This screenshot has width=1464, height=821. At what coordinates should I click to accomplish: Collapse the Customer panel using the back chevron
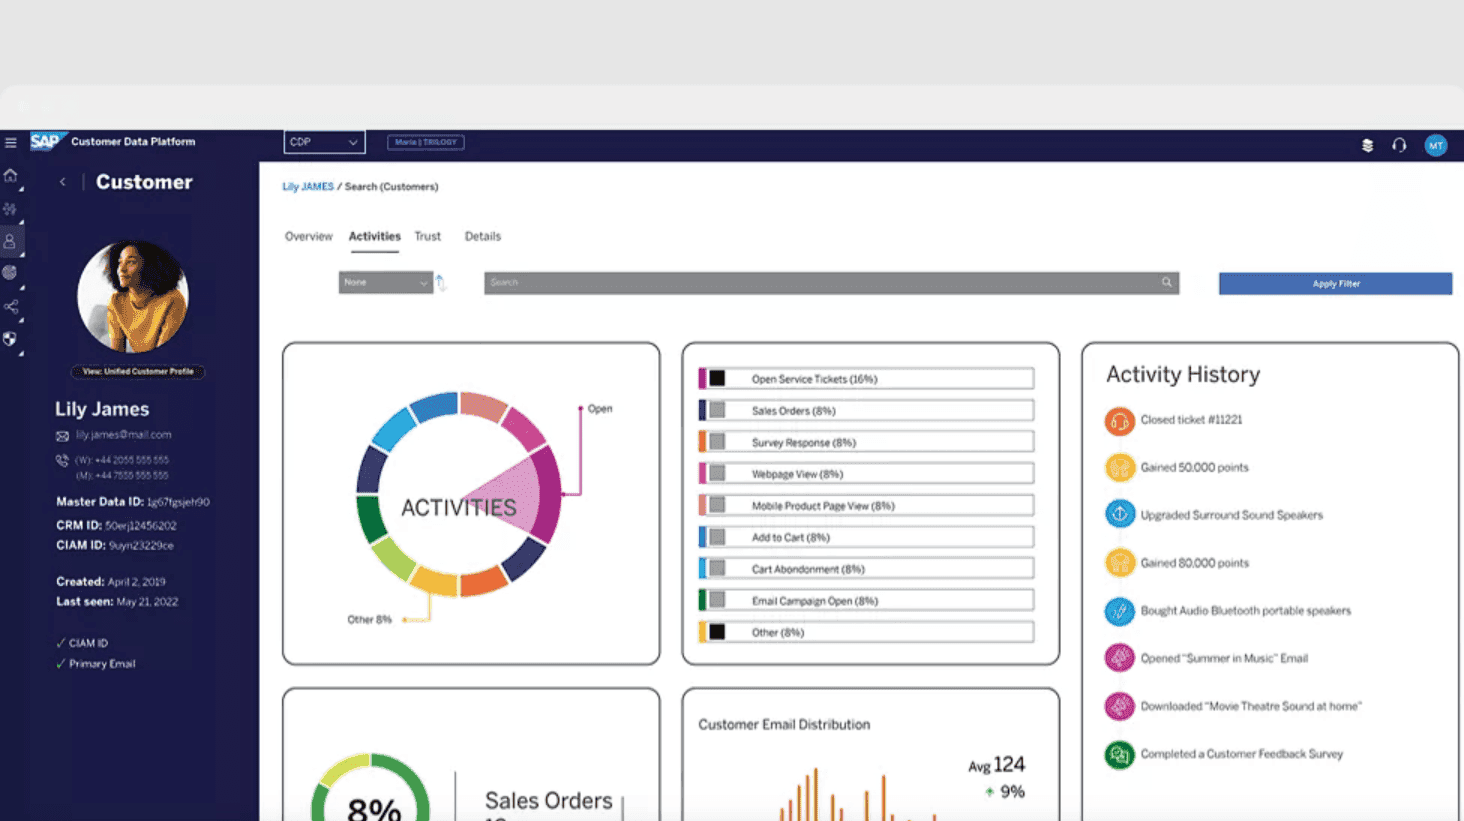[x=62, y=182]
